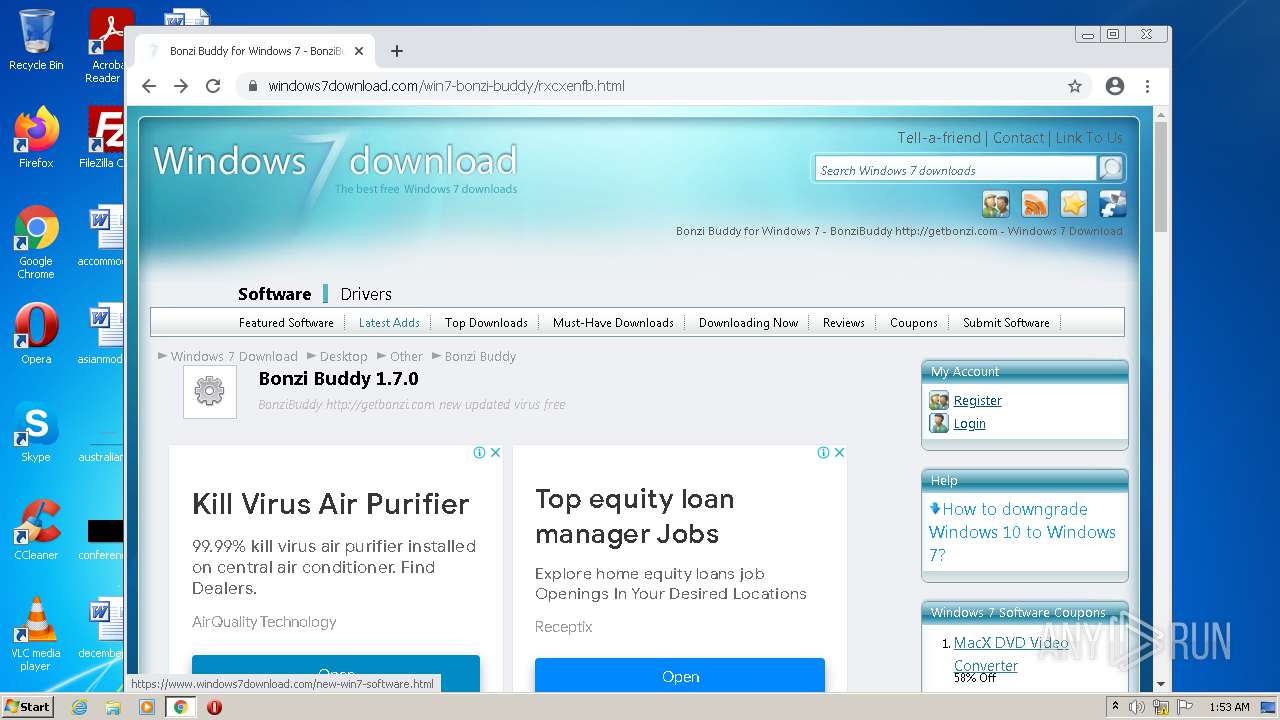
Task: Open ad info on Air Purifier ad
Action: point(480,452)
